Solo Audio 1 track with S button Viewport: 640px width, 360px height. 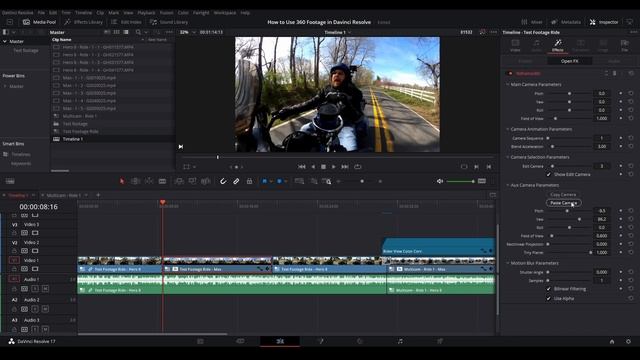pyautogui.click(x=35, y=289)
